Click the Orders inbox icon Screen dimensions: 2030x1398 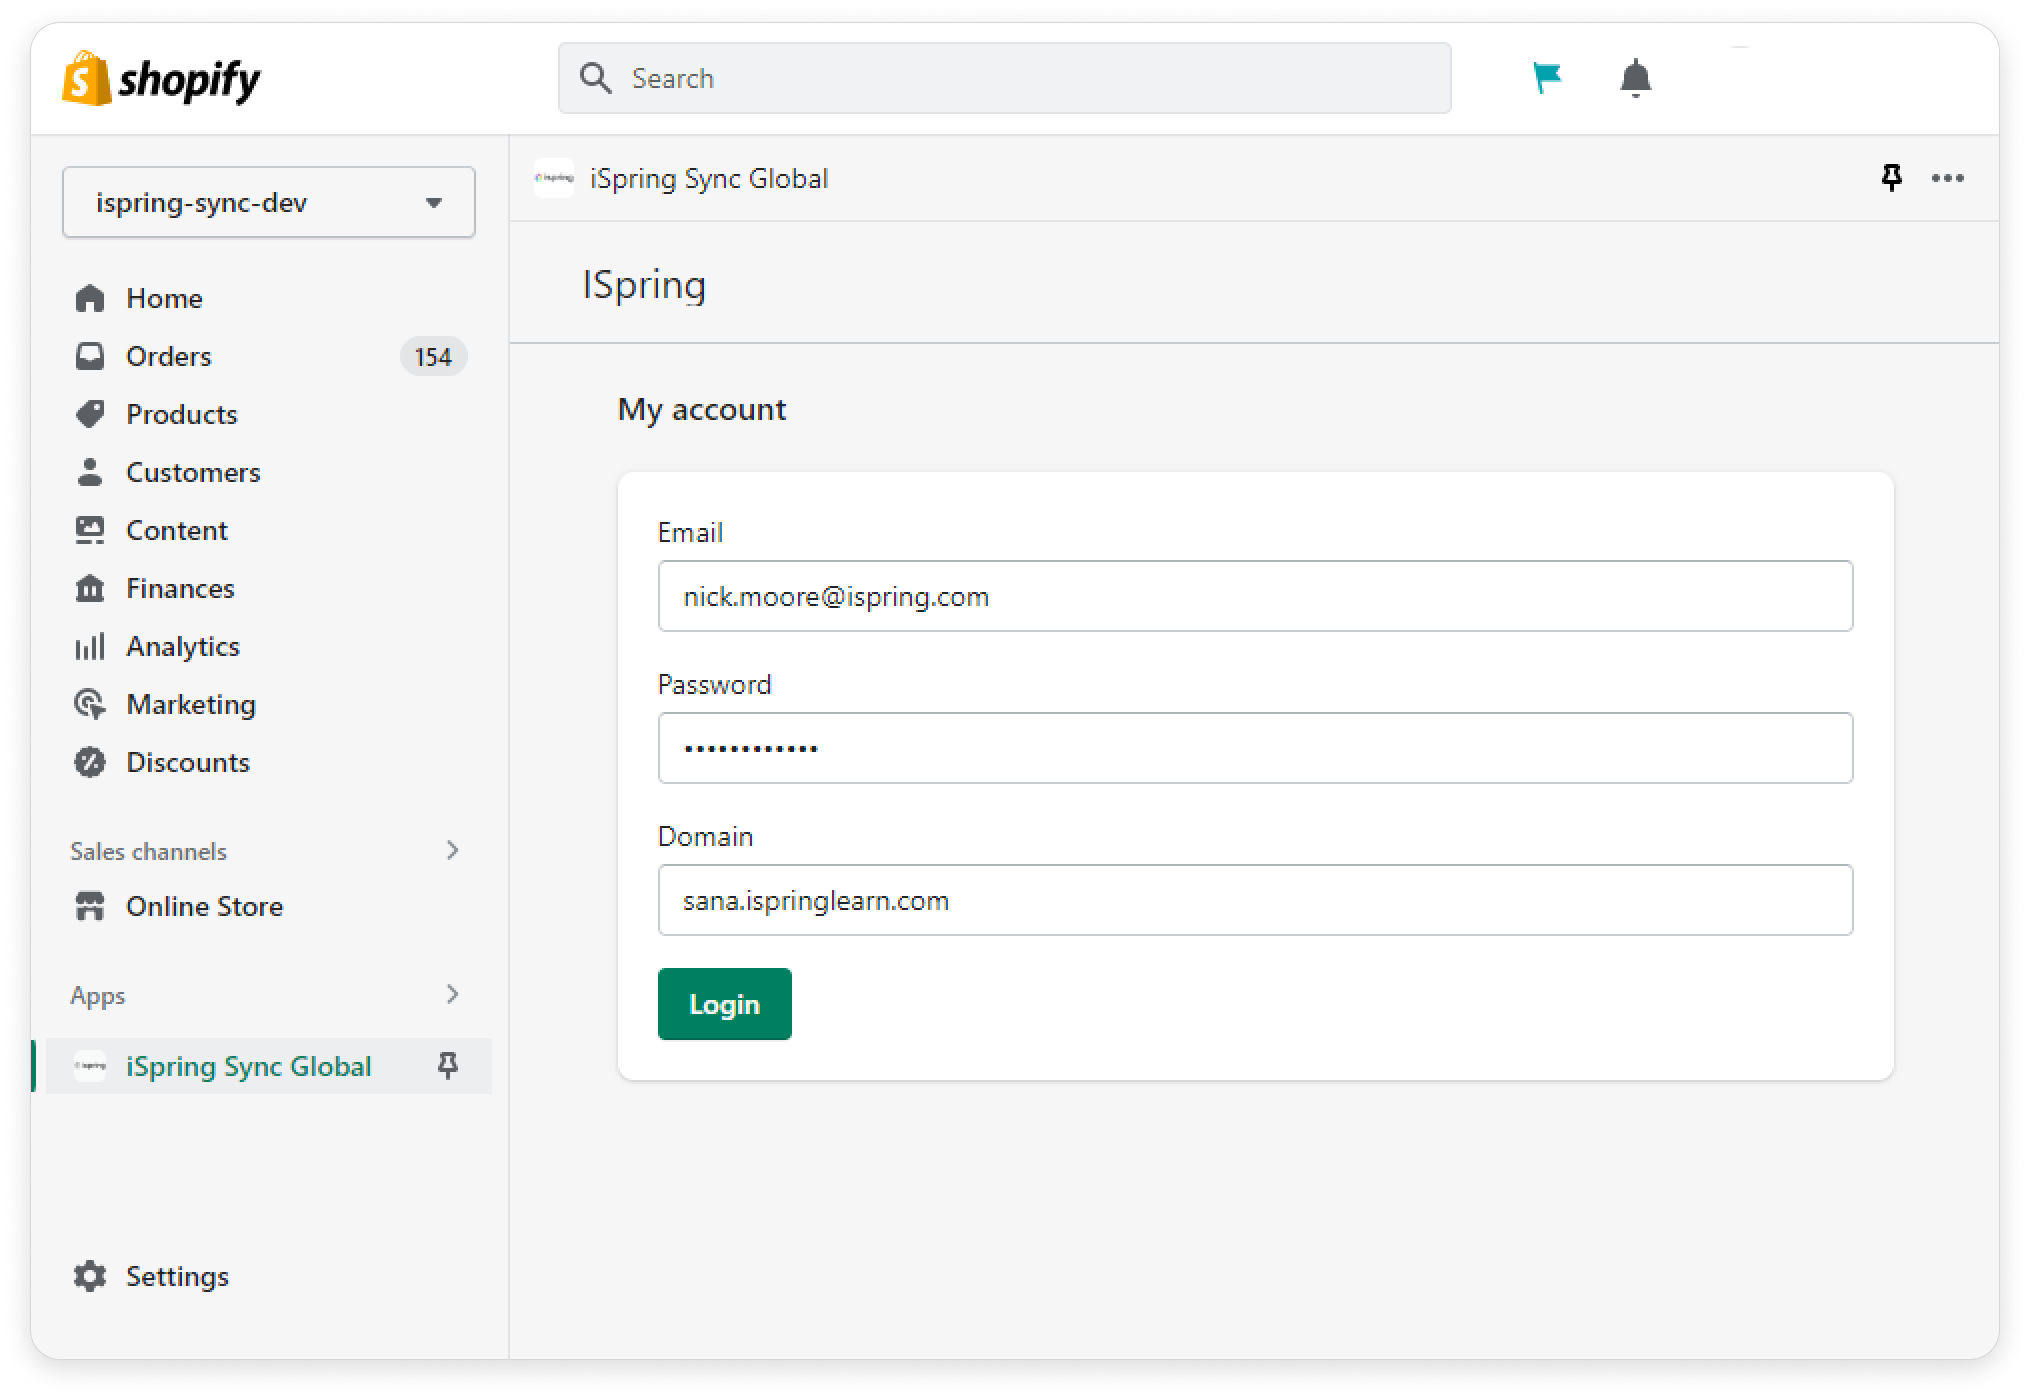pos(90,356)
